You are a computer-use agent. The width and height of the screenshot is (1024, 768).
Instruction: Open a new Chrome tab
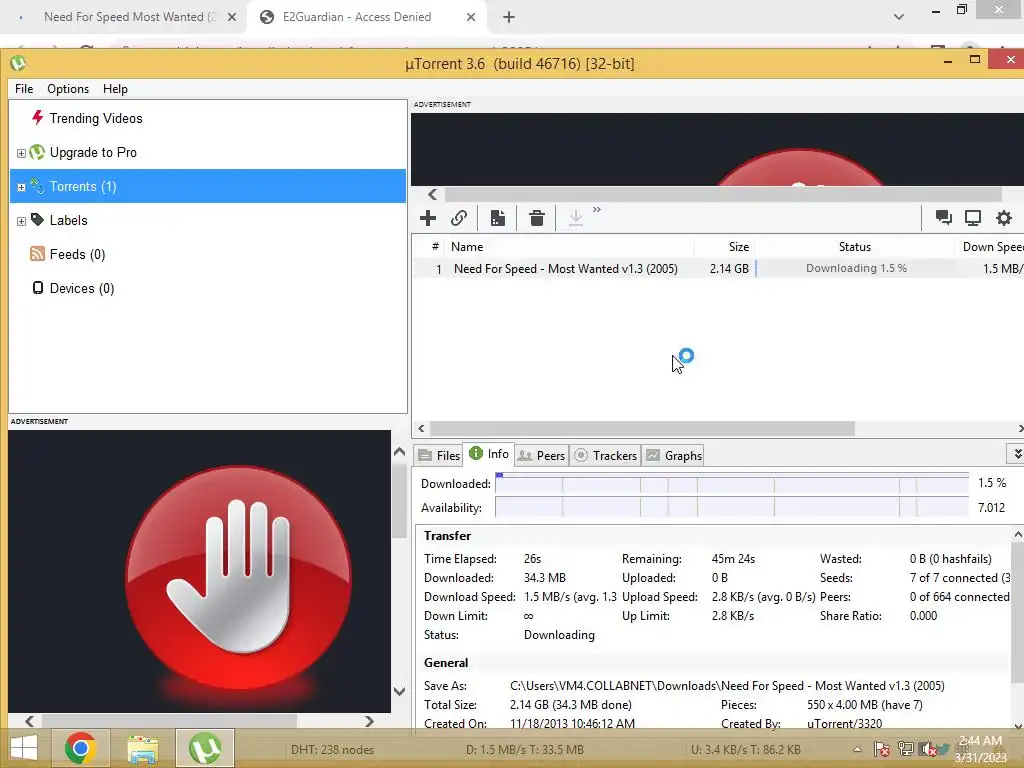[x=509, y=17]
